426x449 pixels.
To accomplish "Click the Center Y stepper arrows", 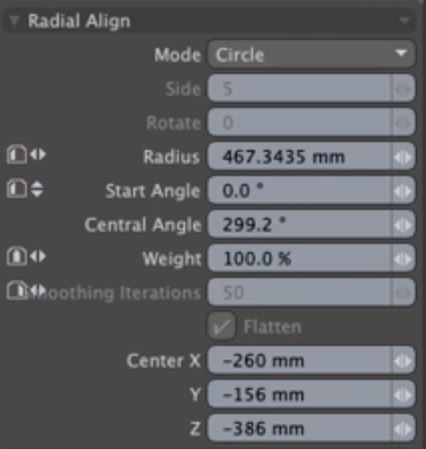I will [x=403, y=395].
